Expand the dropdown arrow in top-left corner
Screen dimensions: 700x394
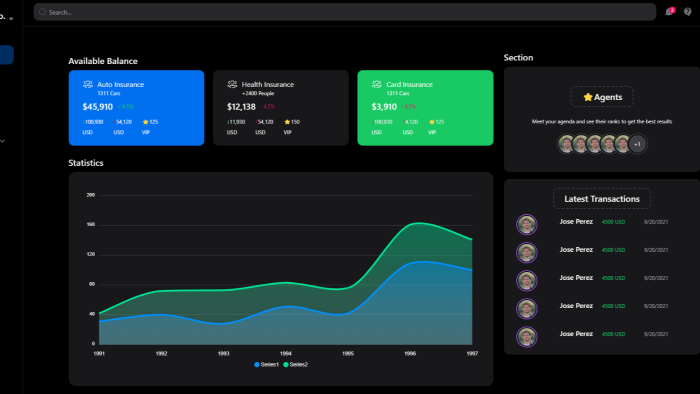click(11, 19)
